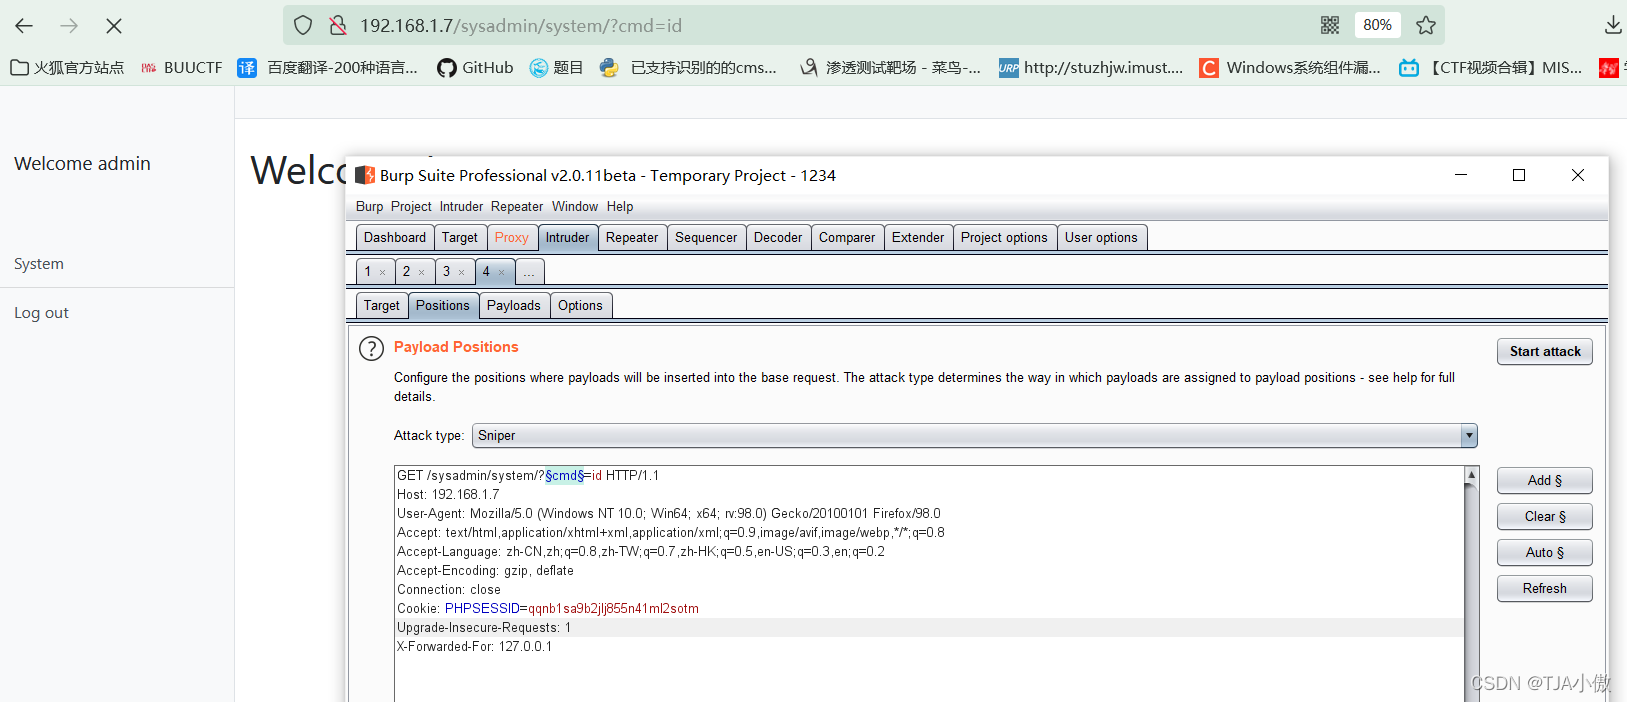The height and width of the screenshot is (702, 1627).
Task: Open the Options sub-tab
Action: (580, 306)
